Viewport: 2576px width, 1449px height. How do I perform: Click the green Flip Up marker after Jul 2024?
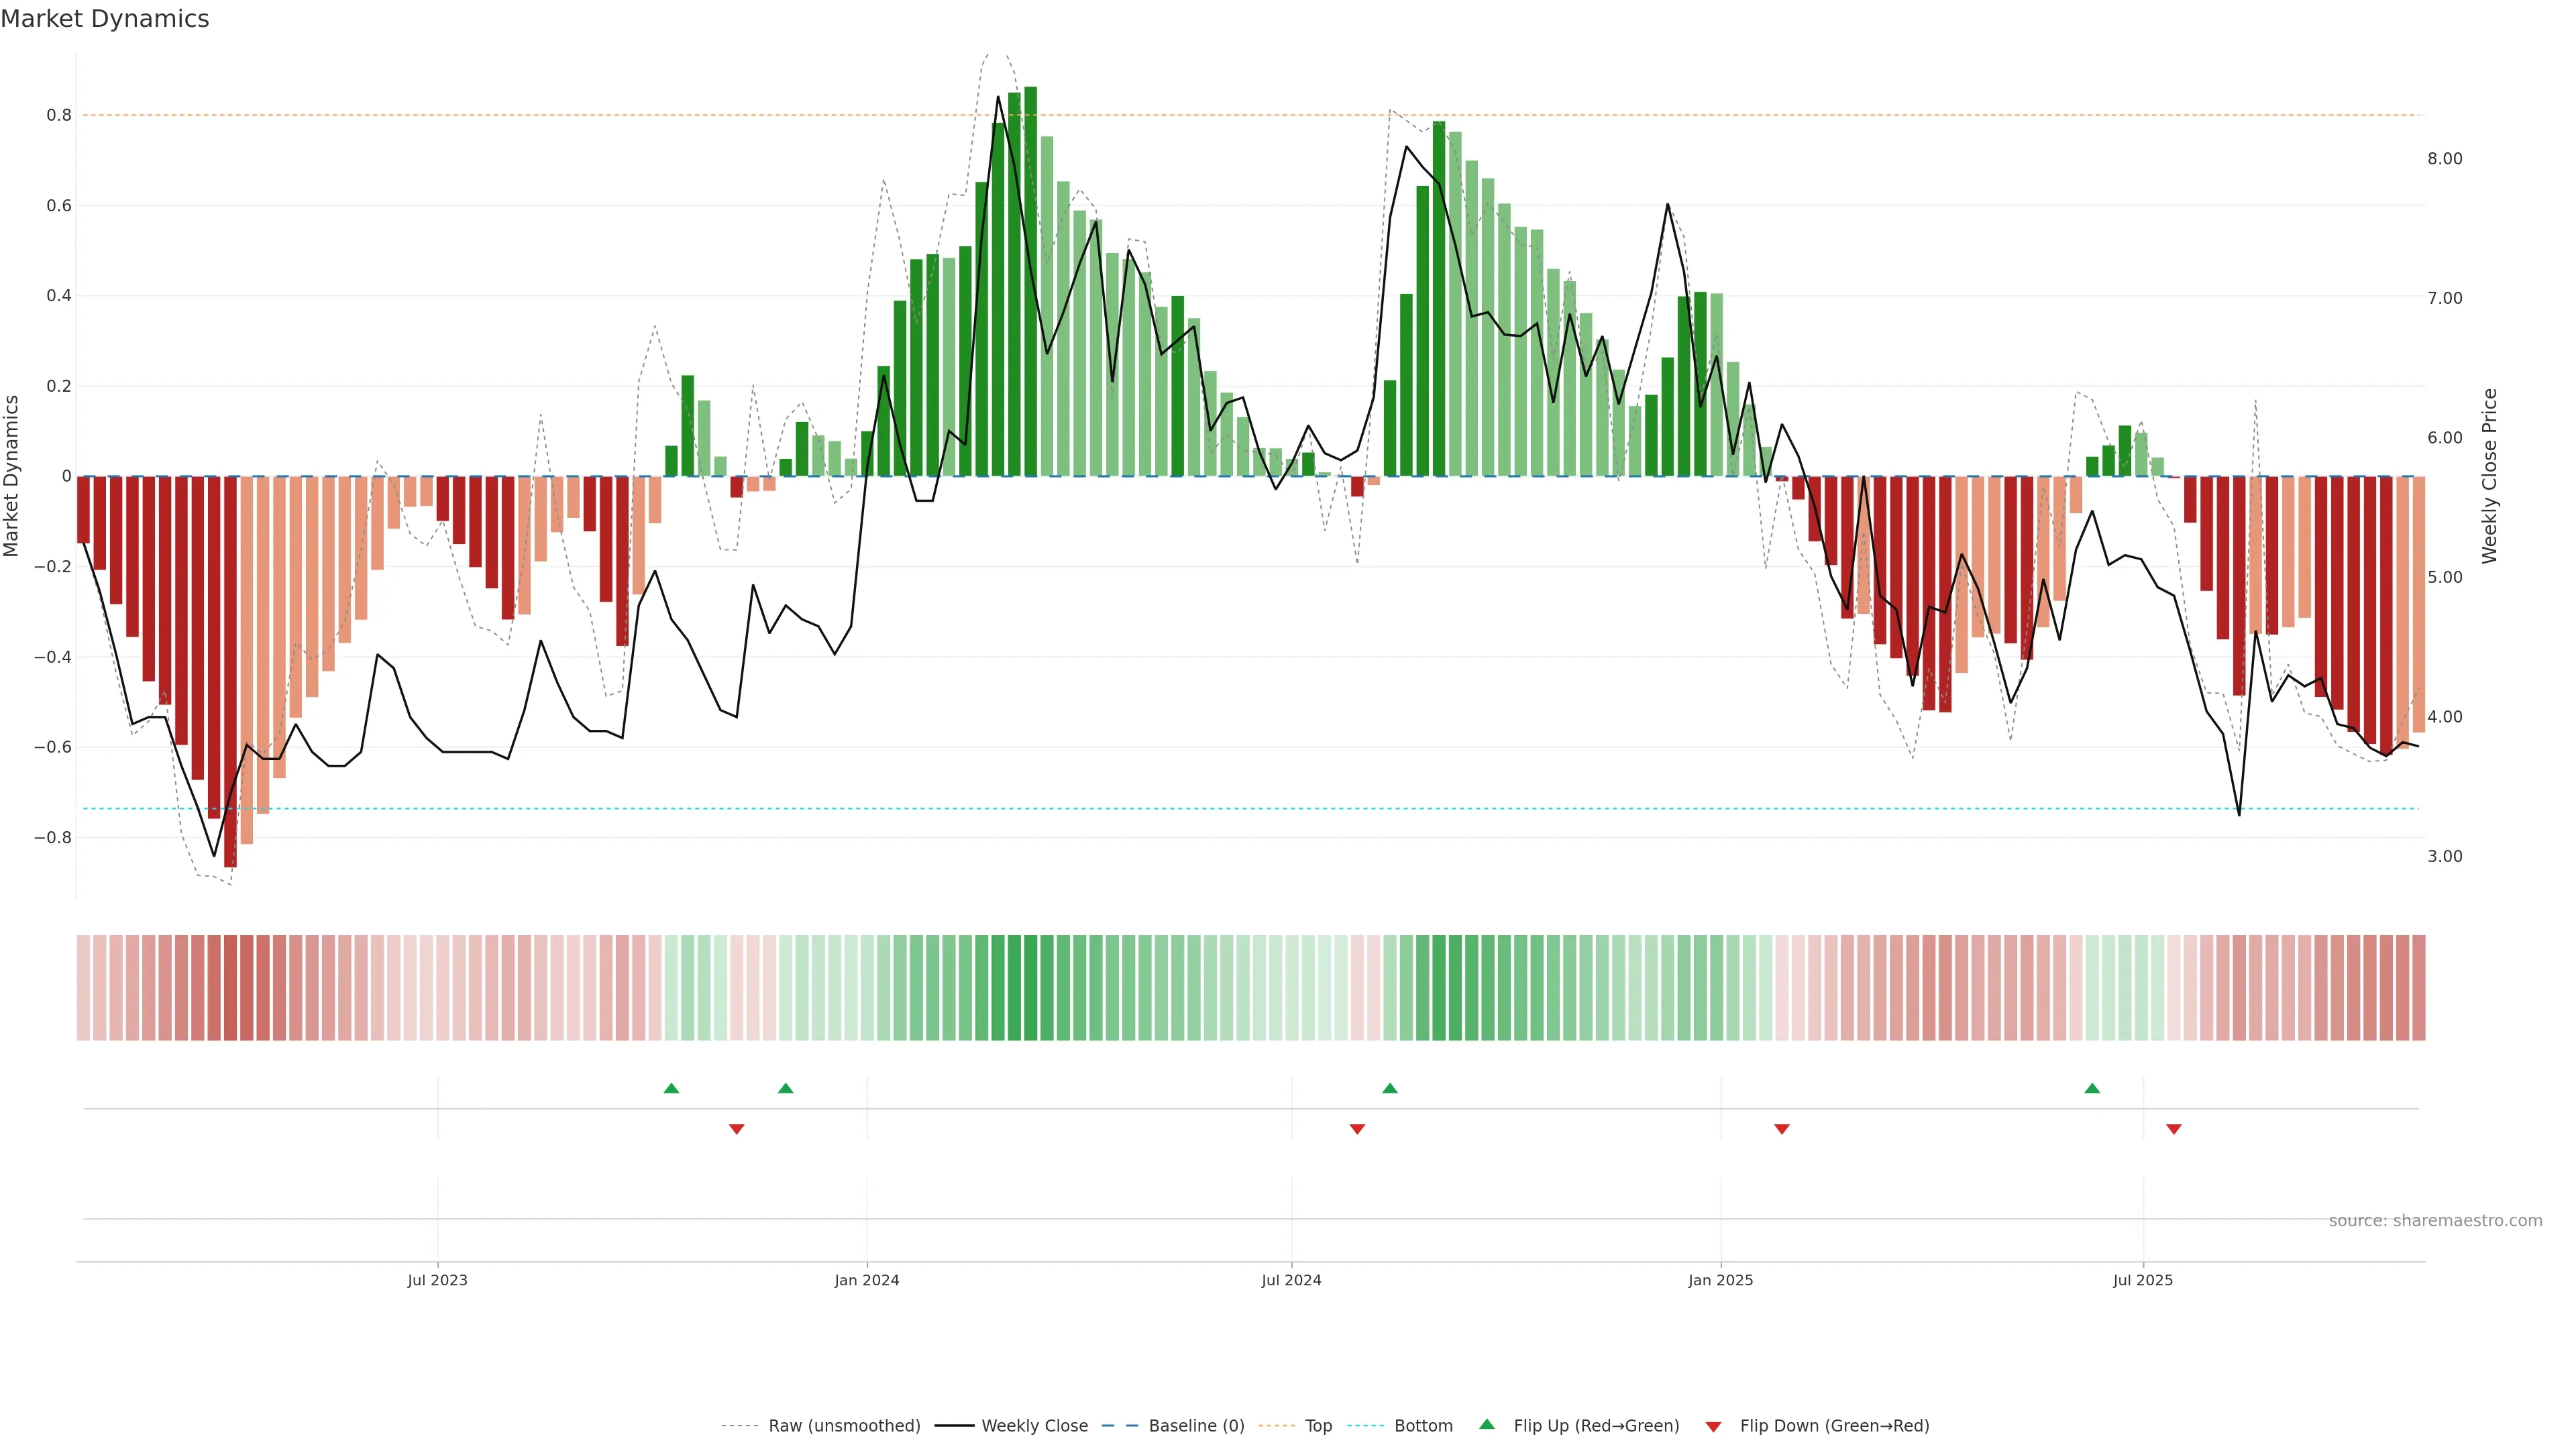click(x=1390, y=1088)
